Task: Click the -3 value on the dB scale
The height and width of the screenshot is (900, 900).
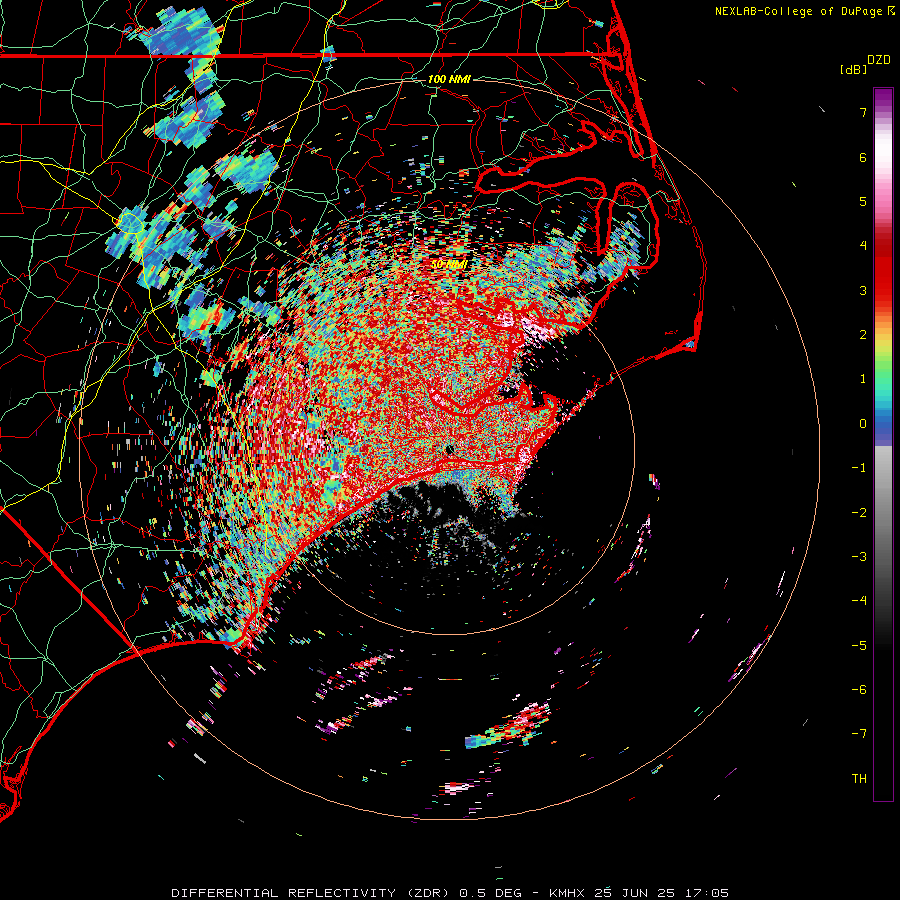Action: click(859, 556)
